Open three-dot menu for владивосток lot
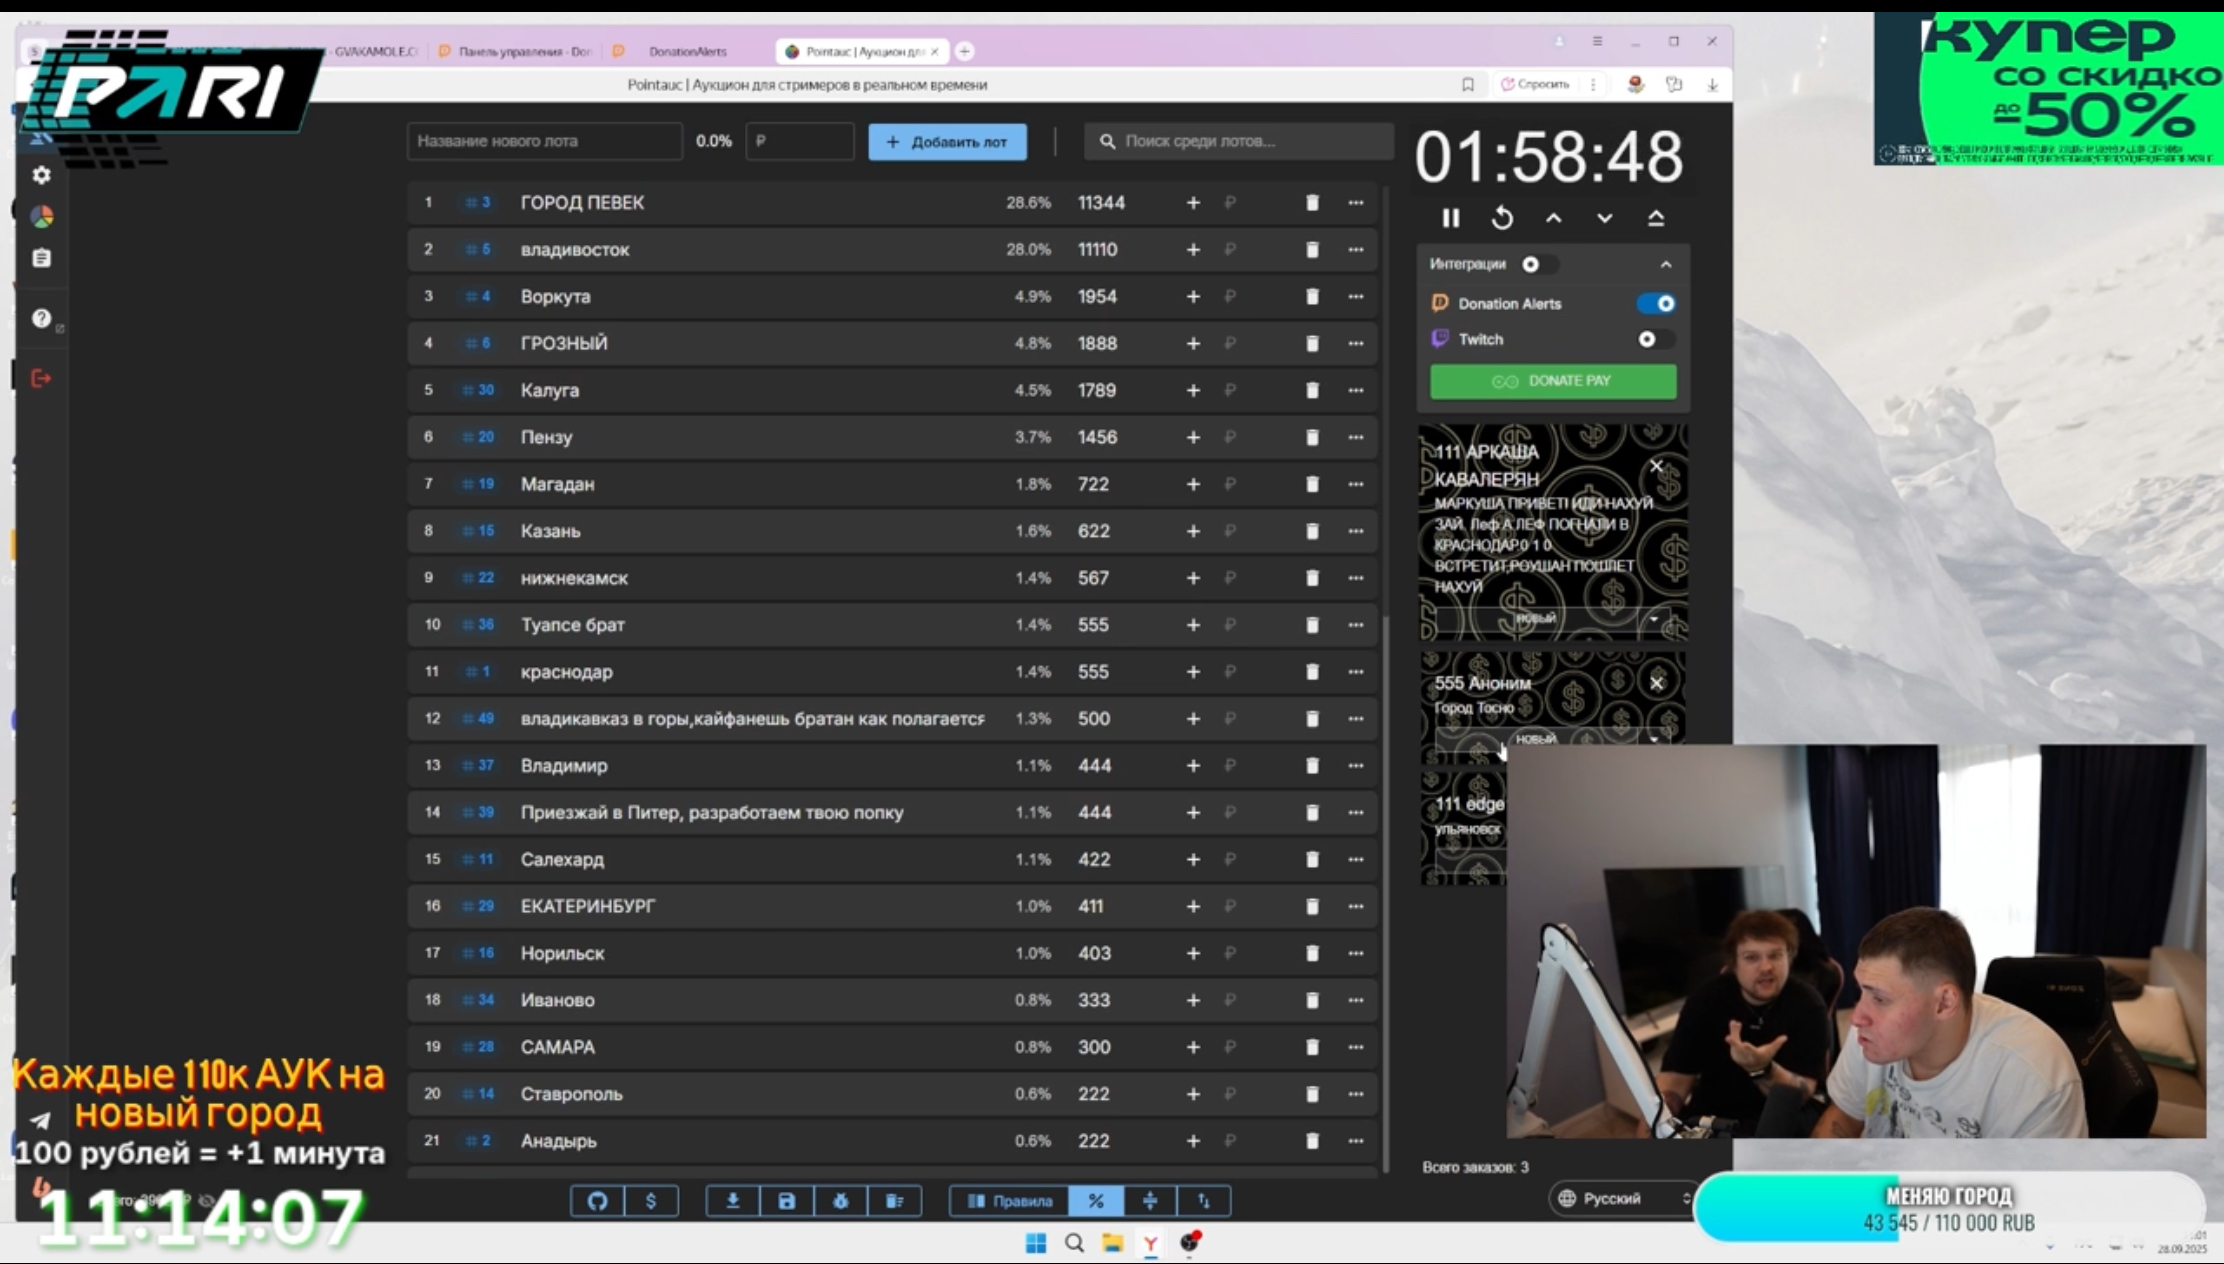The height and width of the screenshot is (1264, 2224). click(1355, 250)
